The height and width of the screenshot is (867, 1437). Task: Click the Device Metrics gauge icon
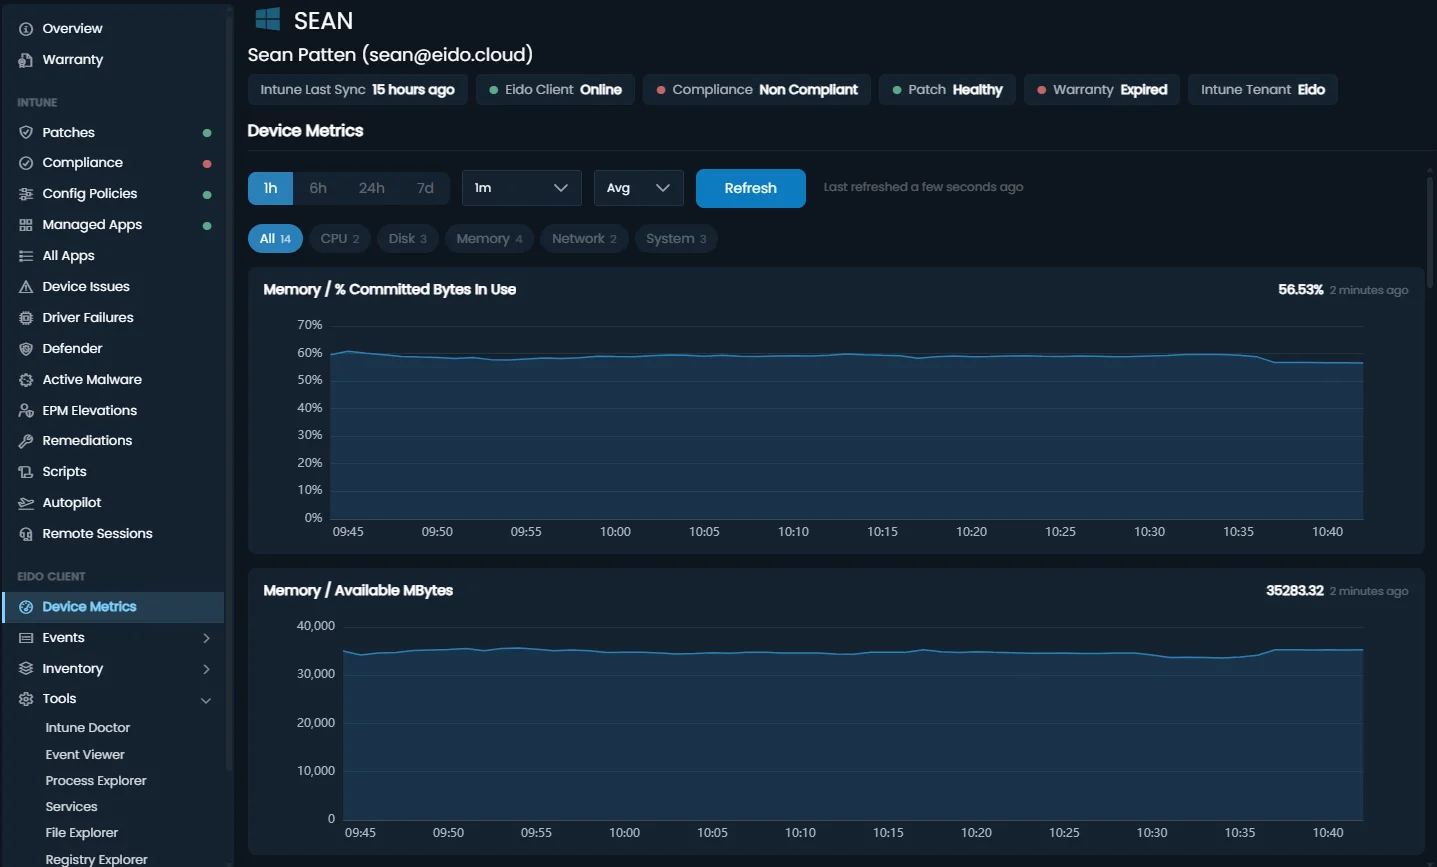[26, 607]
